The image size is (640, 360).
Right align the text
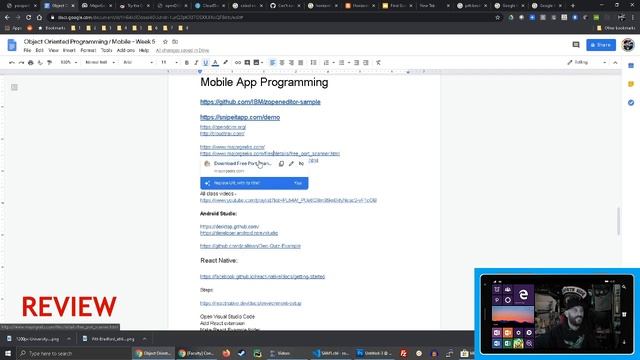291,62
